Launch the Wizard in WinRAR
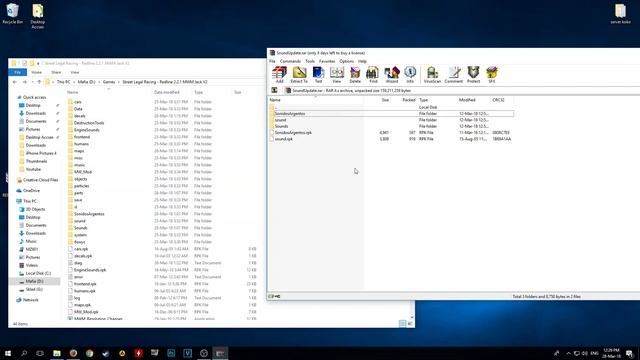The image size is (640, 360). [392, 75]
